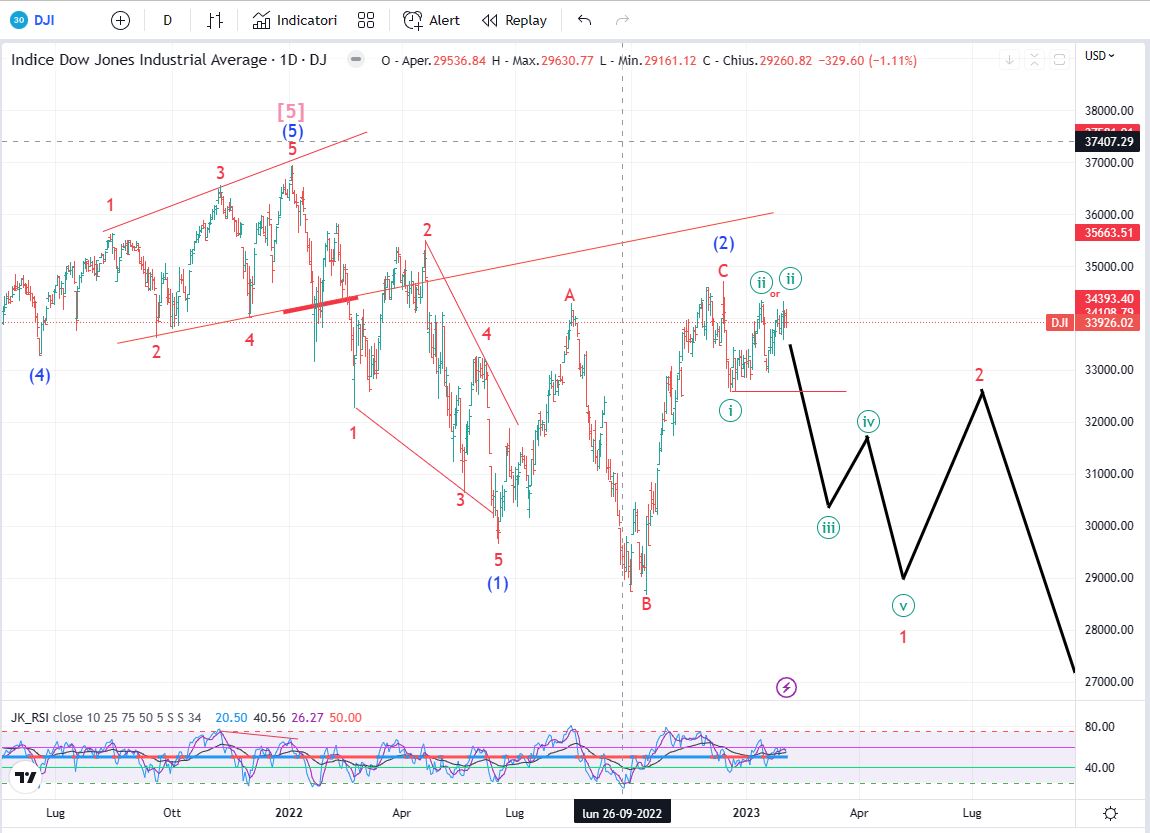Select the blue (1) wave label

[x=498, y=583]
